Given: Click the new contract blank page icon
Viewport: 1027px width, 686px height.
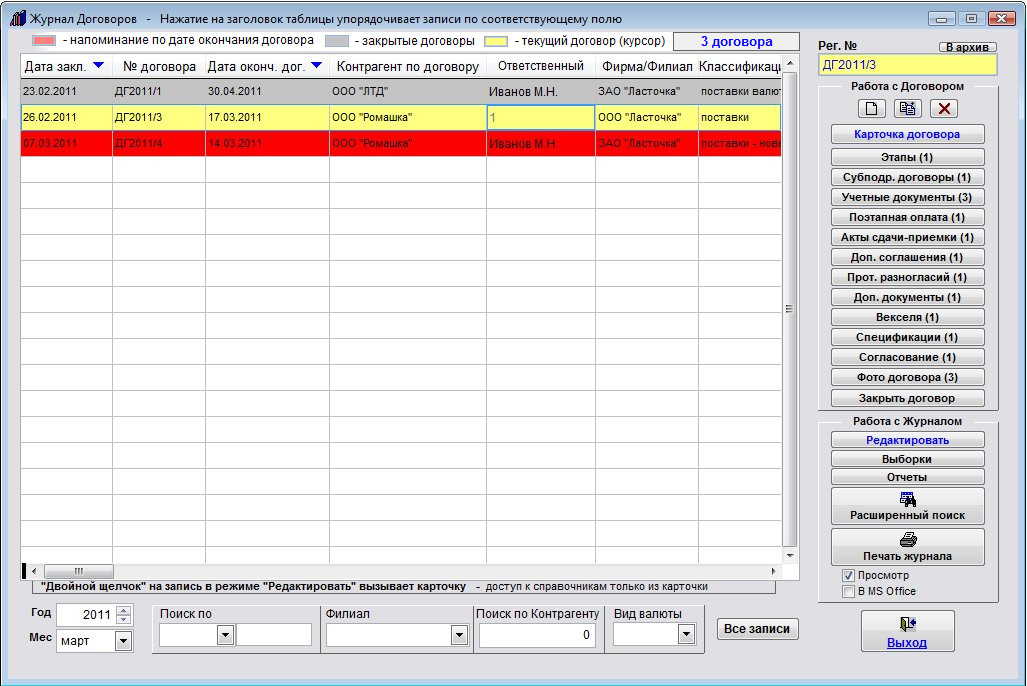Looking at the screenshot, I should [872, 108].
